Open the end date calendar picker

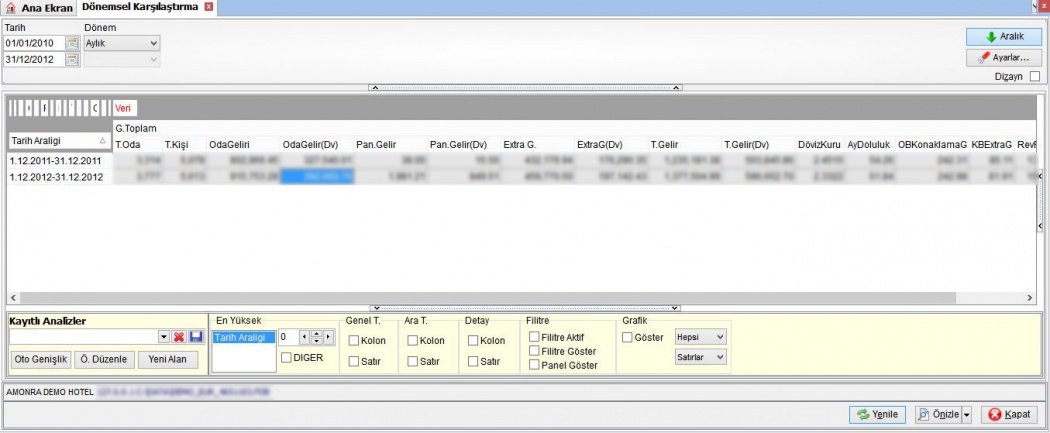coord(72,60)
